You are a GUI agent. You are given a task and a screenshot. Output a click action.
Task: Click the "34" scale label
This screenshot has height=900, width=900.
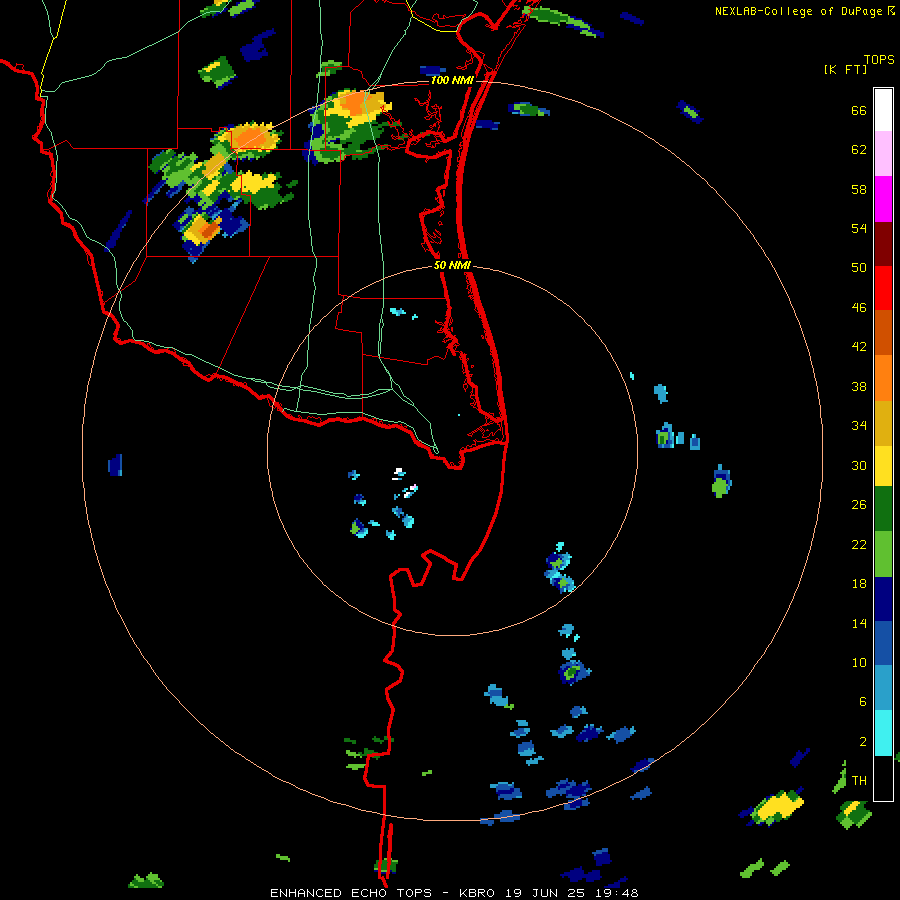point(859,426)
